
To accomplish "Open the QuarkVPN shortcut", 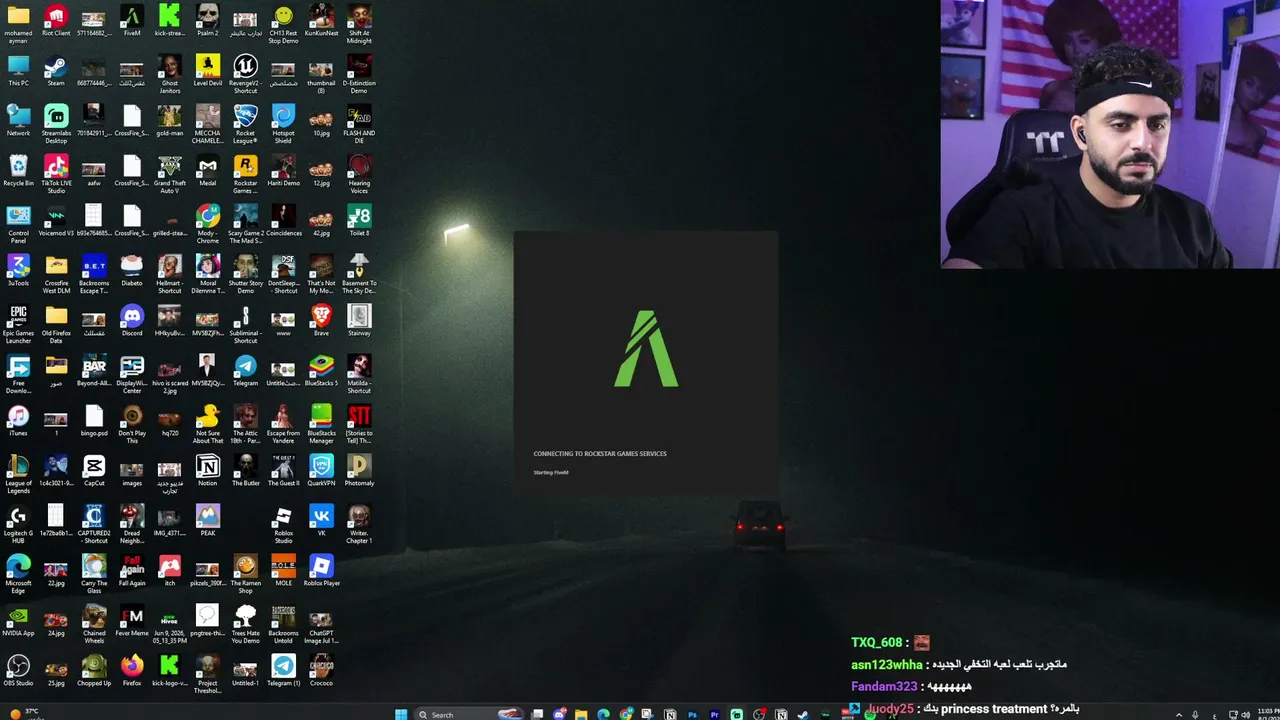I will [321, 471].
